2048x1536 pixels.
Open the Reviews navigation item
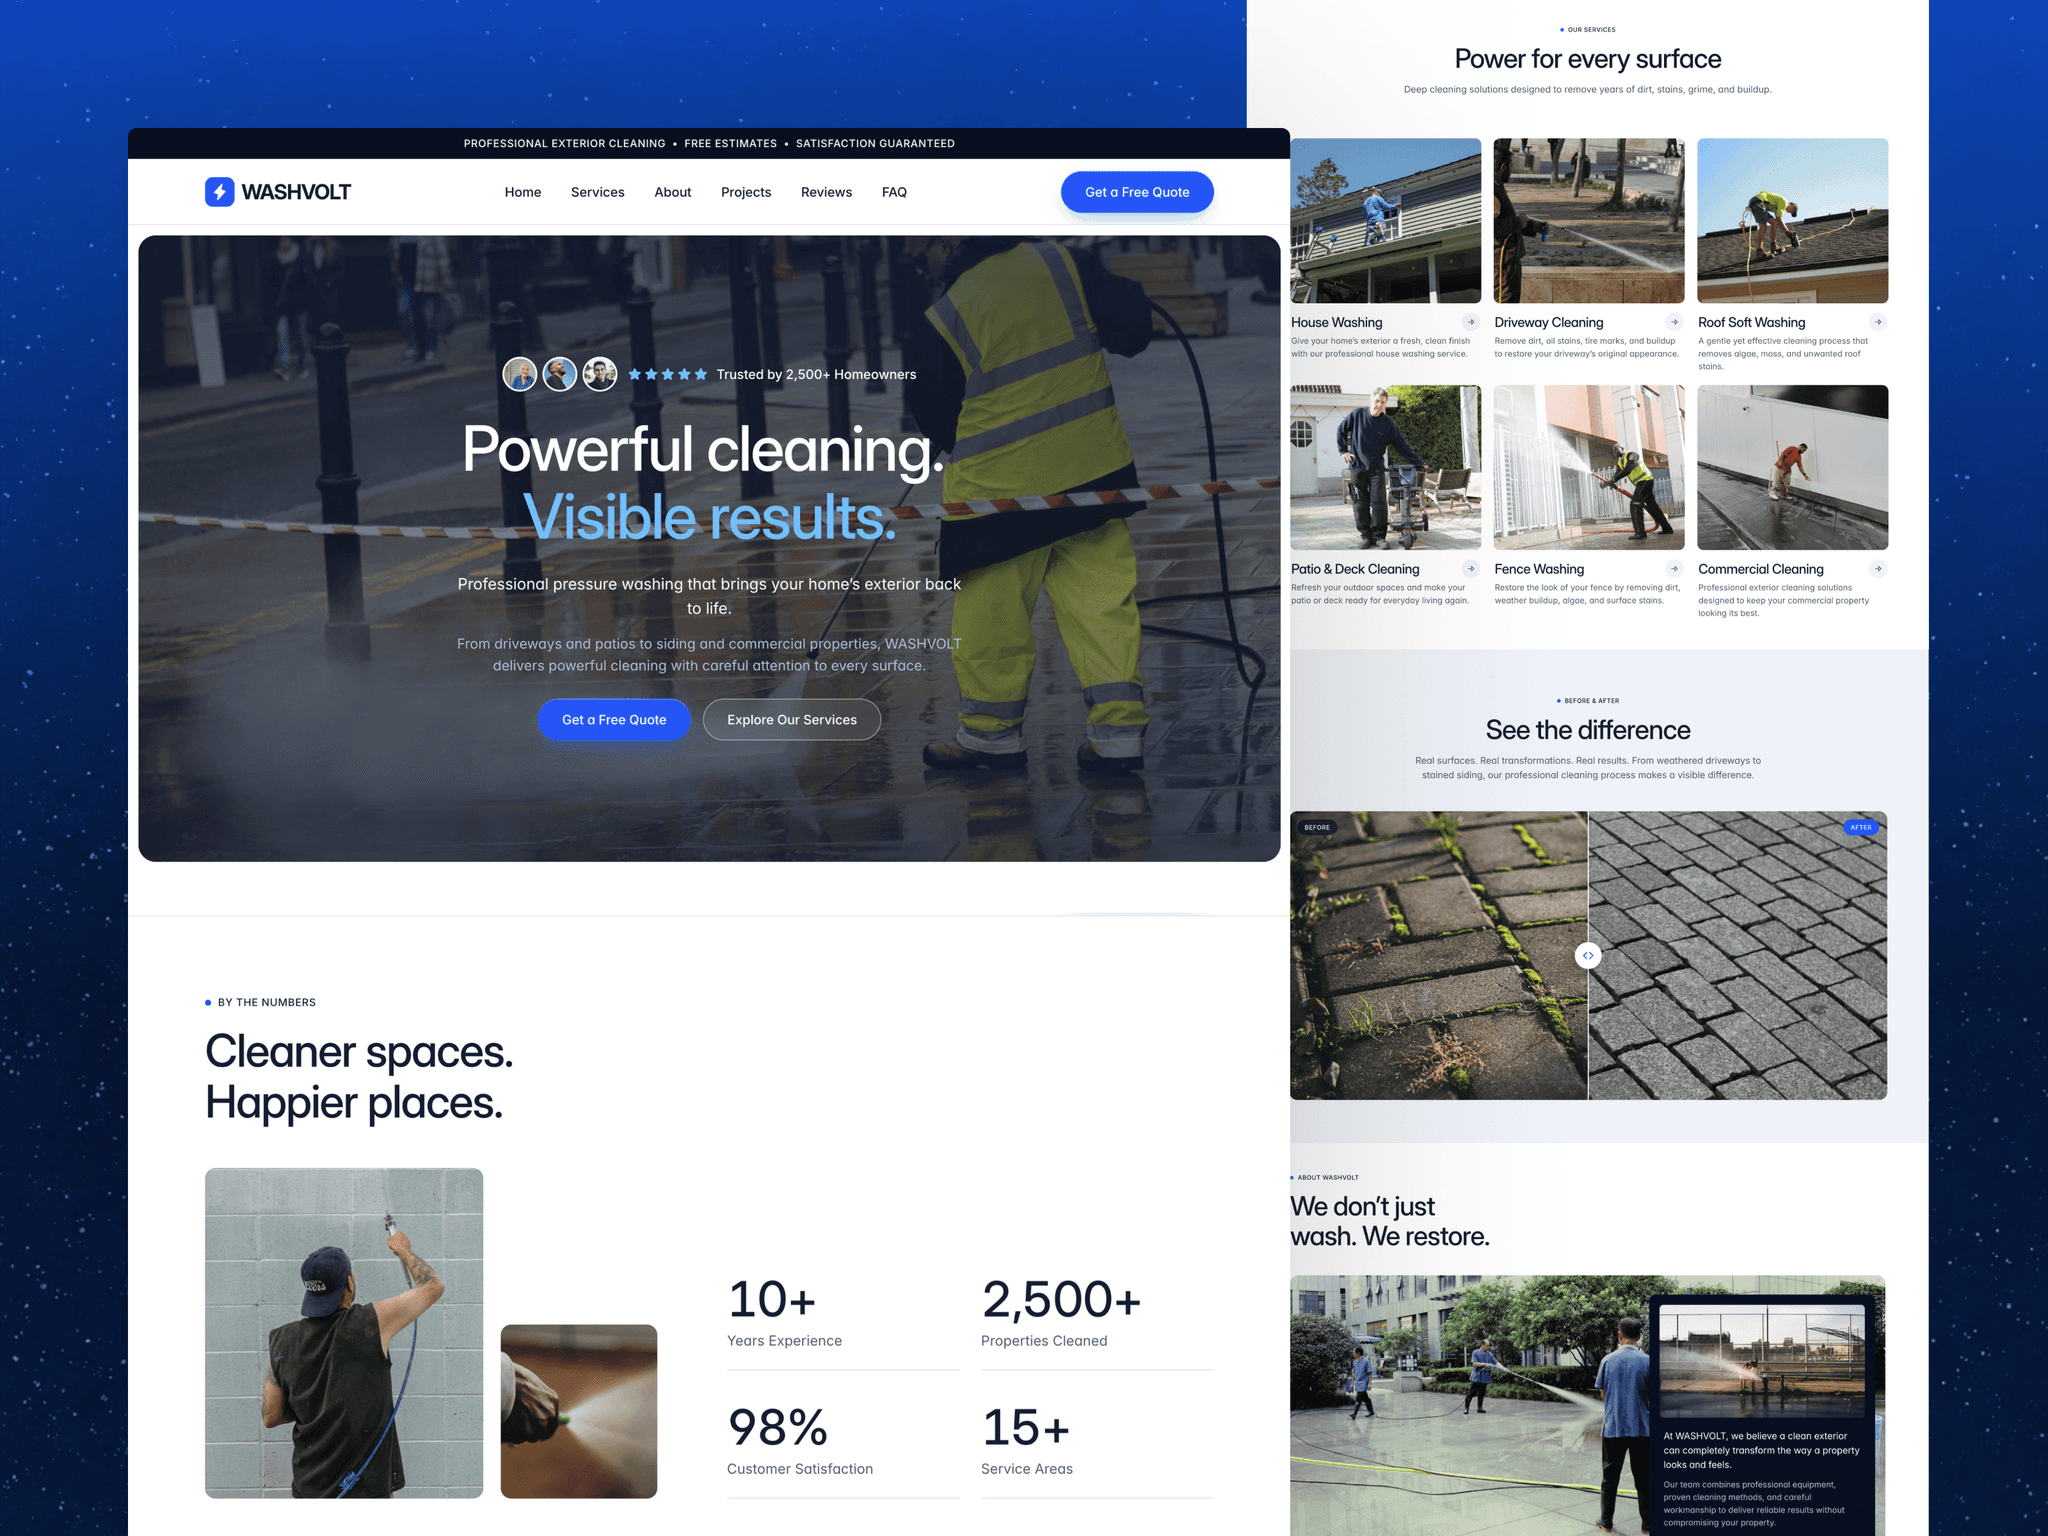point(826,192)
